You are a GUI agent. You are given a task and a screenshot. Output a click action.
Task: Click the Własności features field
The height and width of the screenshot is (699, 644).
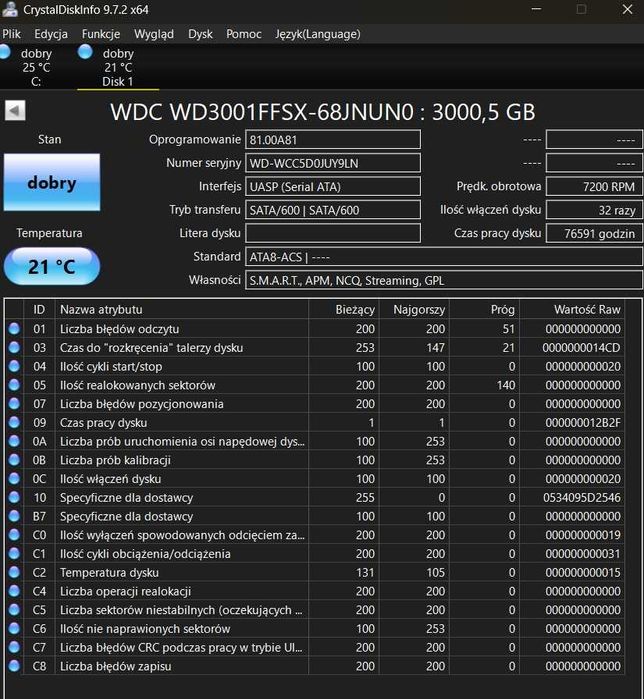tap(443, 280)
